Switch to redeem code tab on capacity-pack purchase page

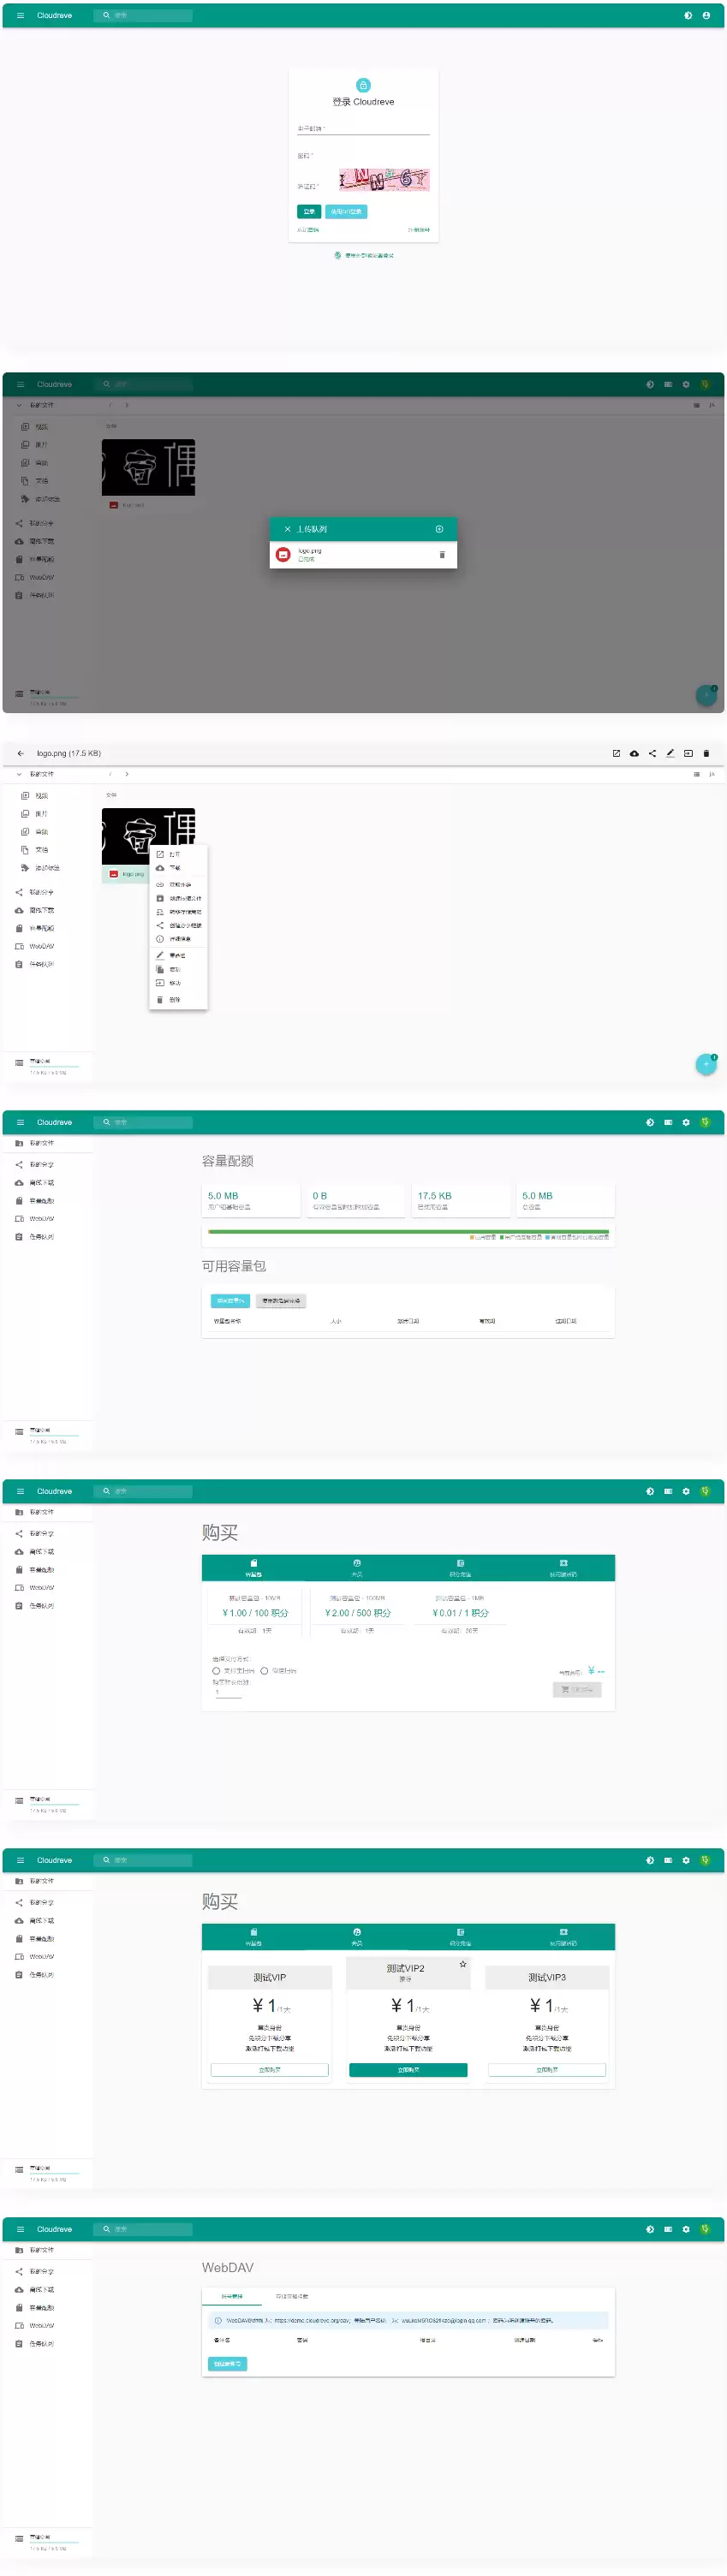(x=563, y=1567)
